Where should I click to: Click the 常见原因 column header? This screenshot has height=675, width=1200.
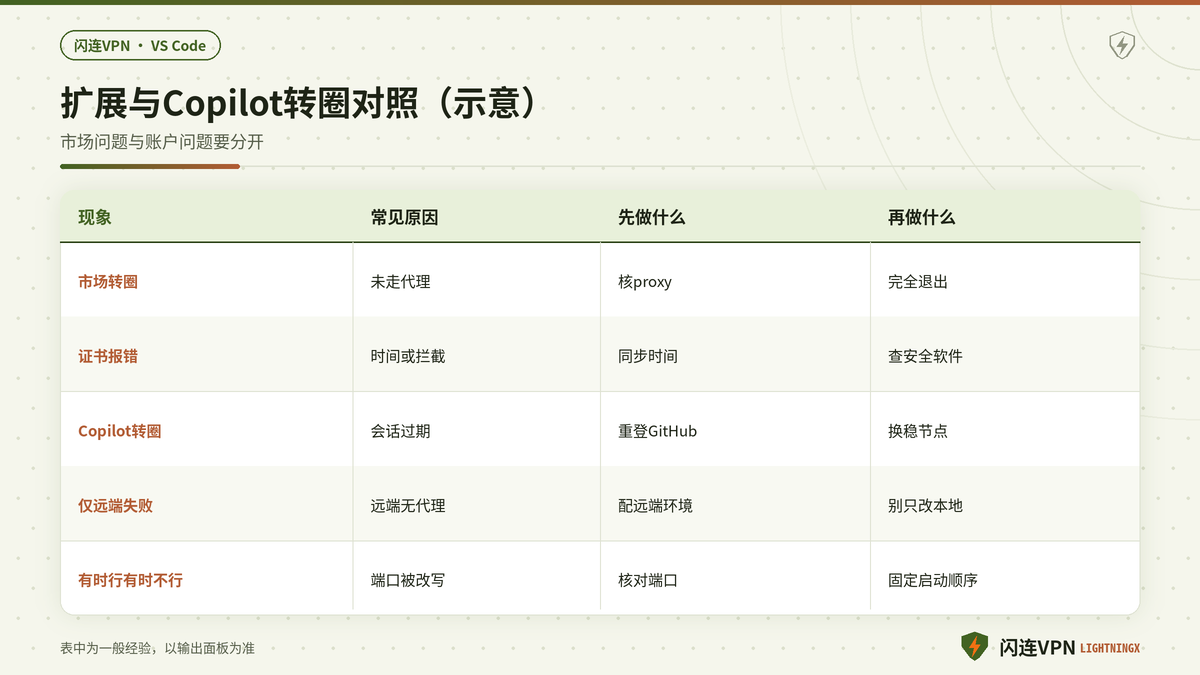click(404, 217)
